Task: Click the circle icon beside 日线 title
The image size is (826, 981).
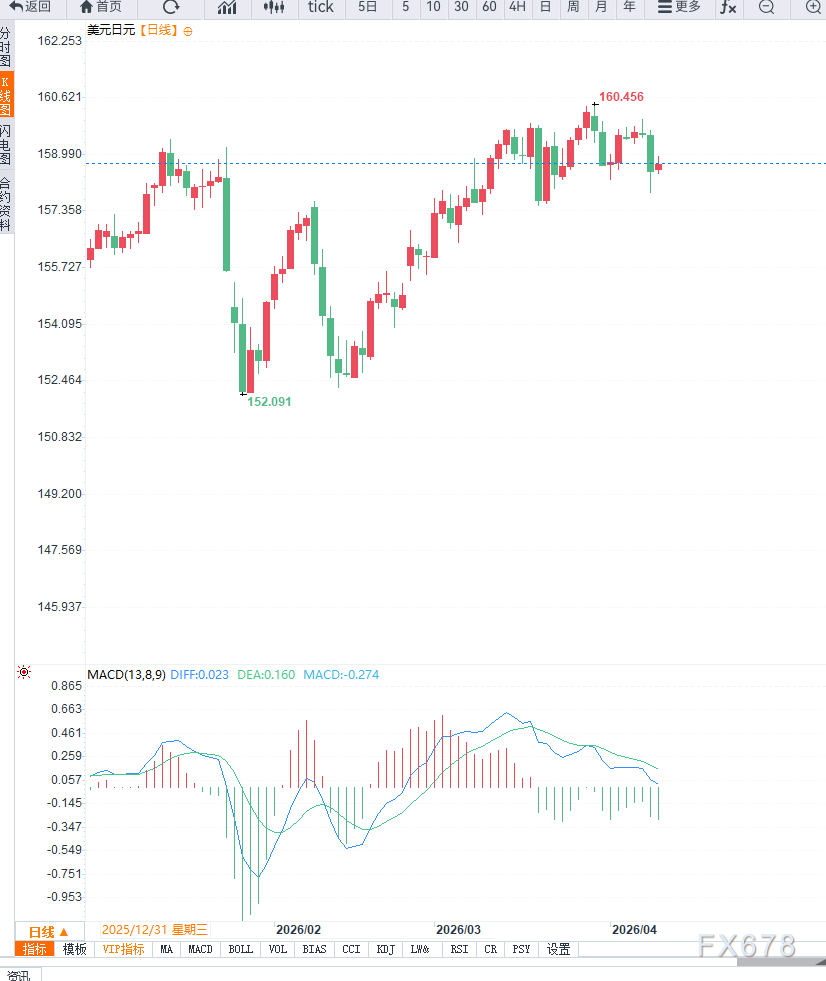Action: [x=189, y=31]
